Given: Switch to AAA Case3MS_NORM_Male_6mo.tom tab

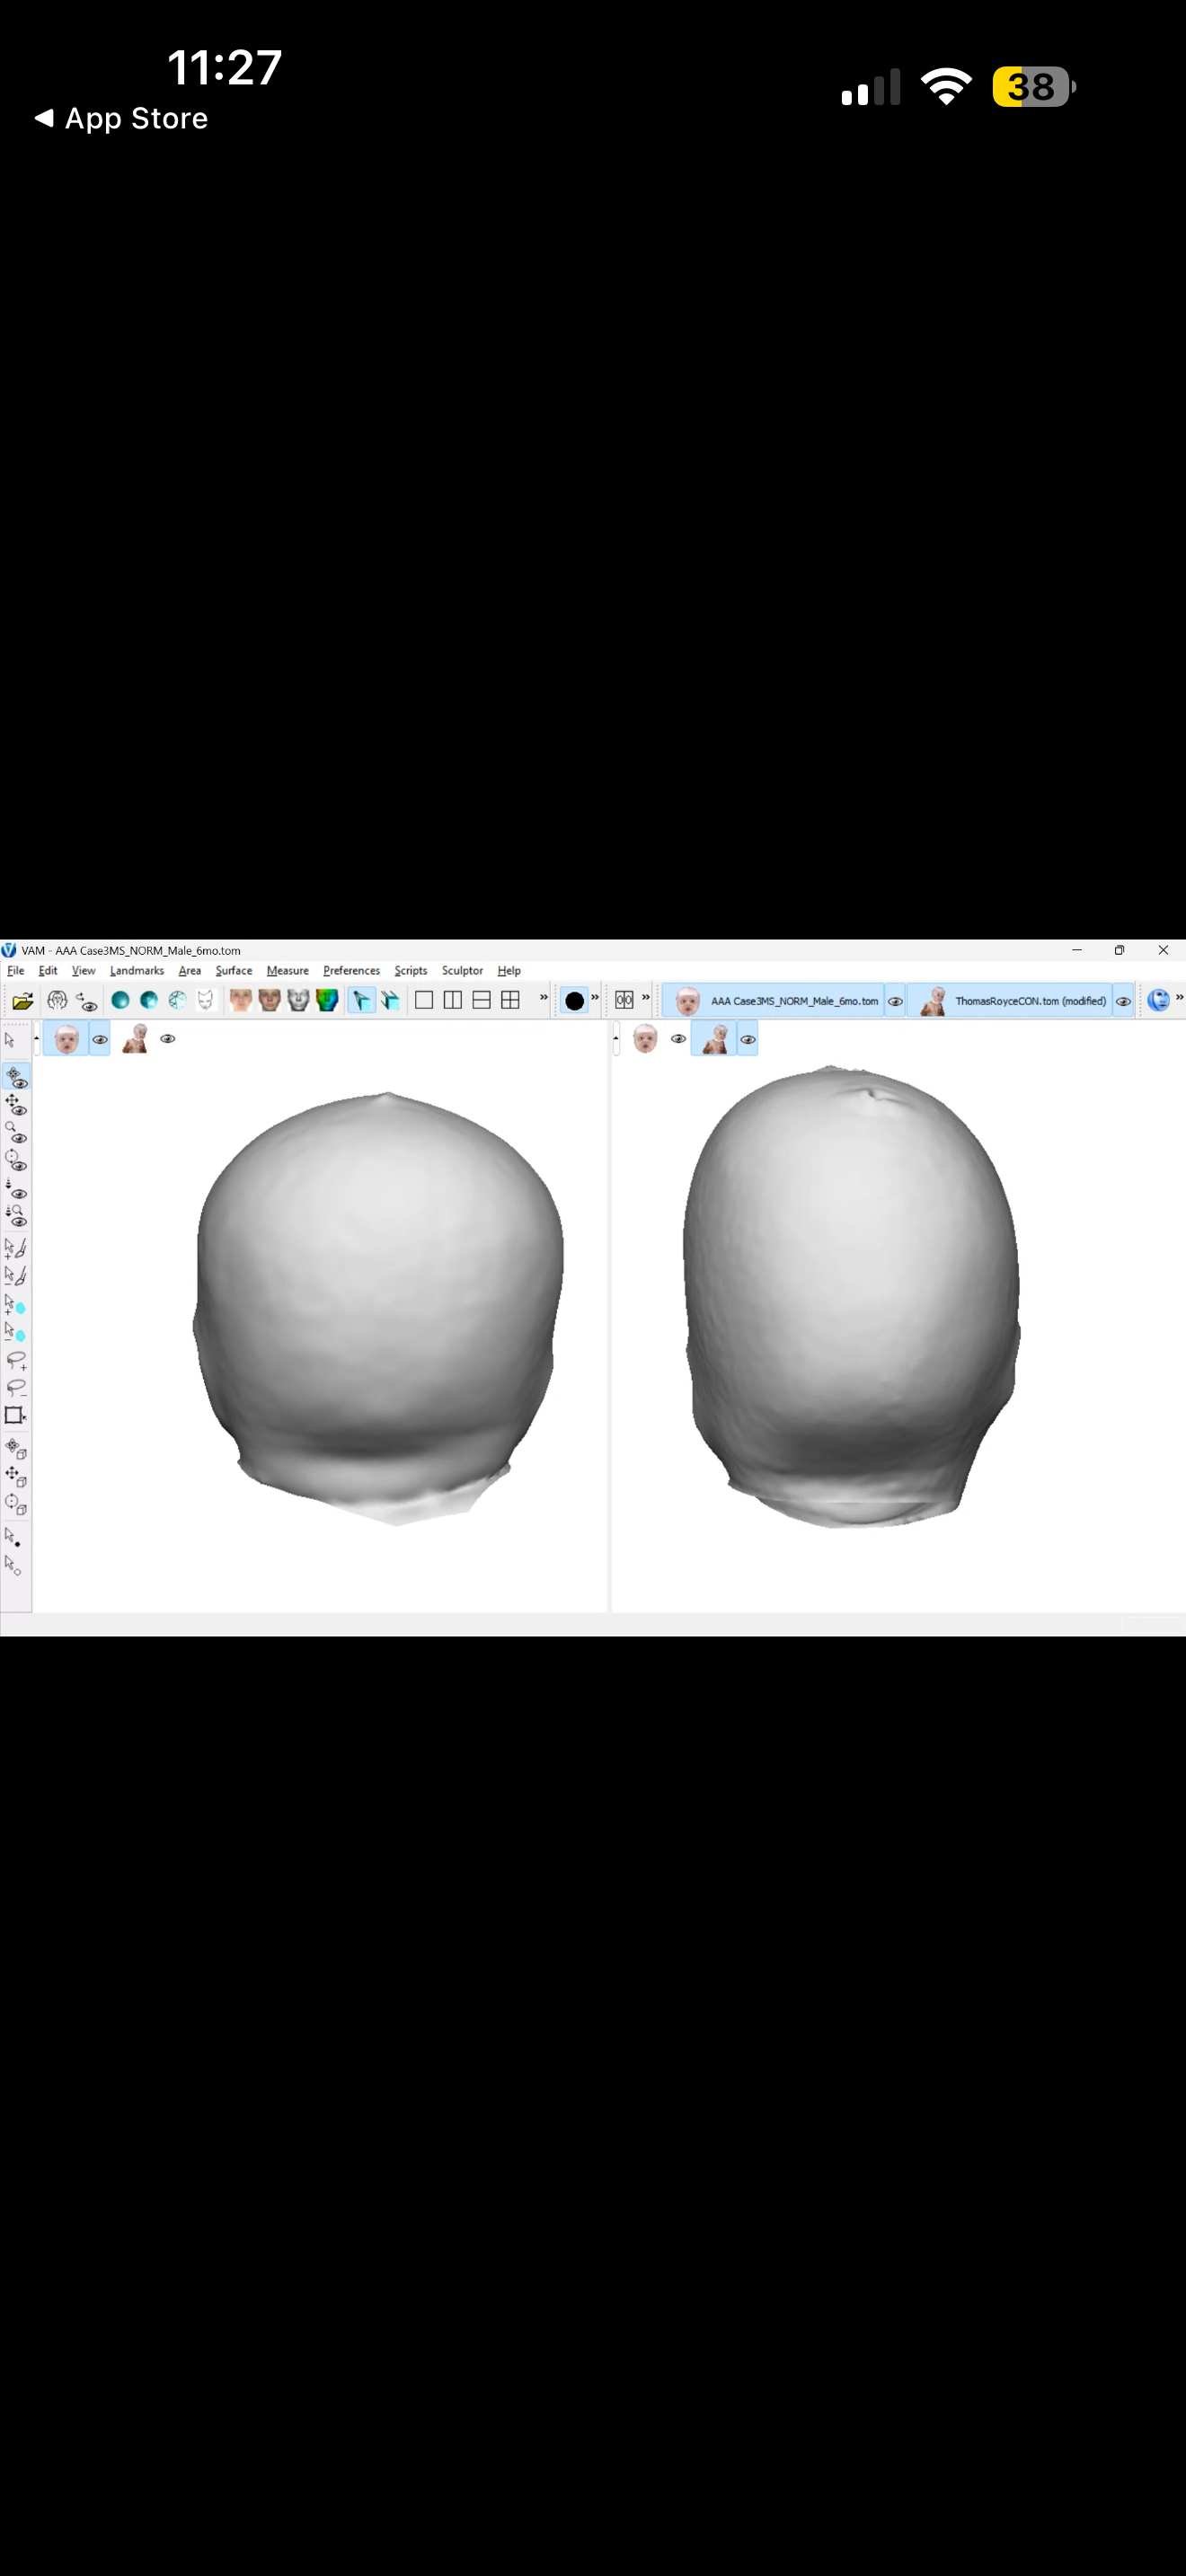Looking at the screenshot, I should [x=774, y=1001].
